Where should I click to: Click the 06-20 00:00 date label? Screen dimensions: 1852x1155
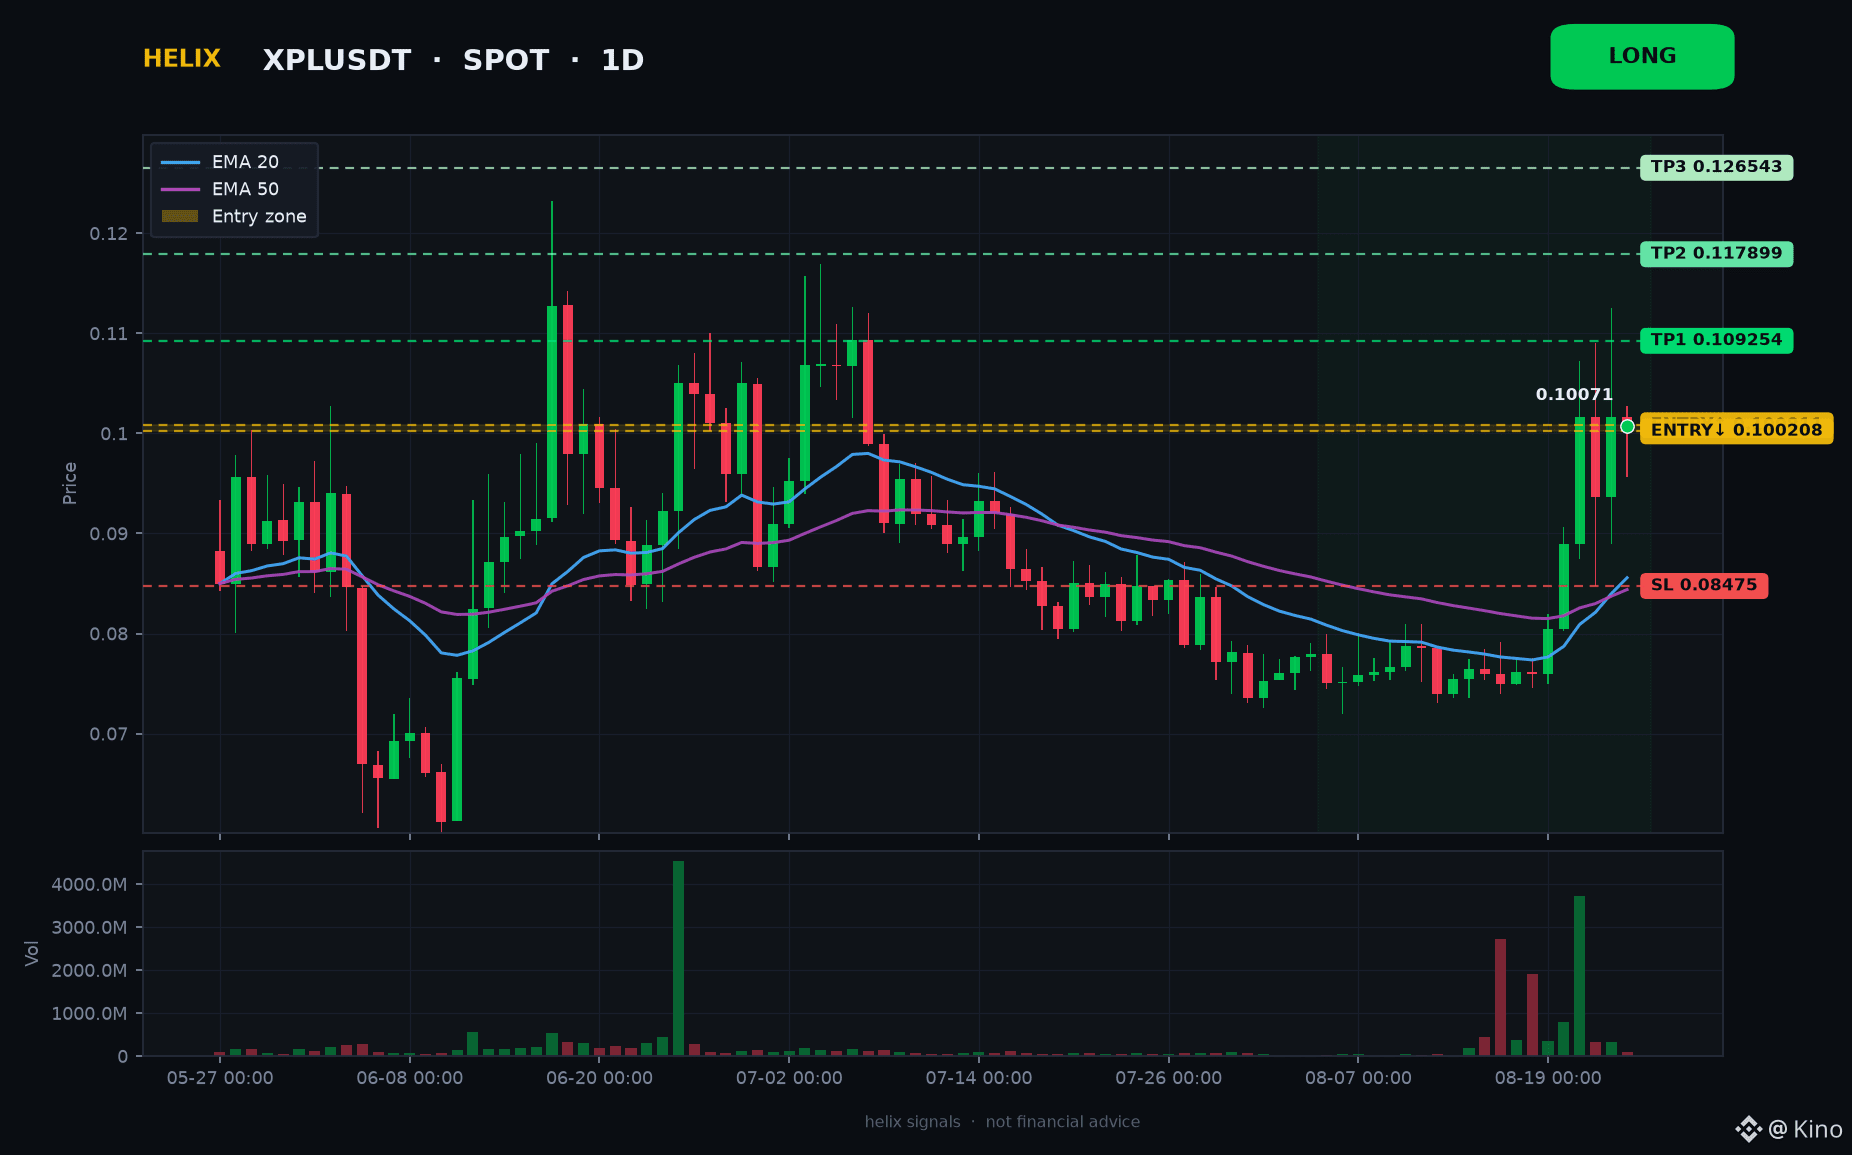click(x=599, y=1078)
